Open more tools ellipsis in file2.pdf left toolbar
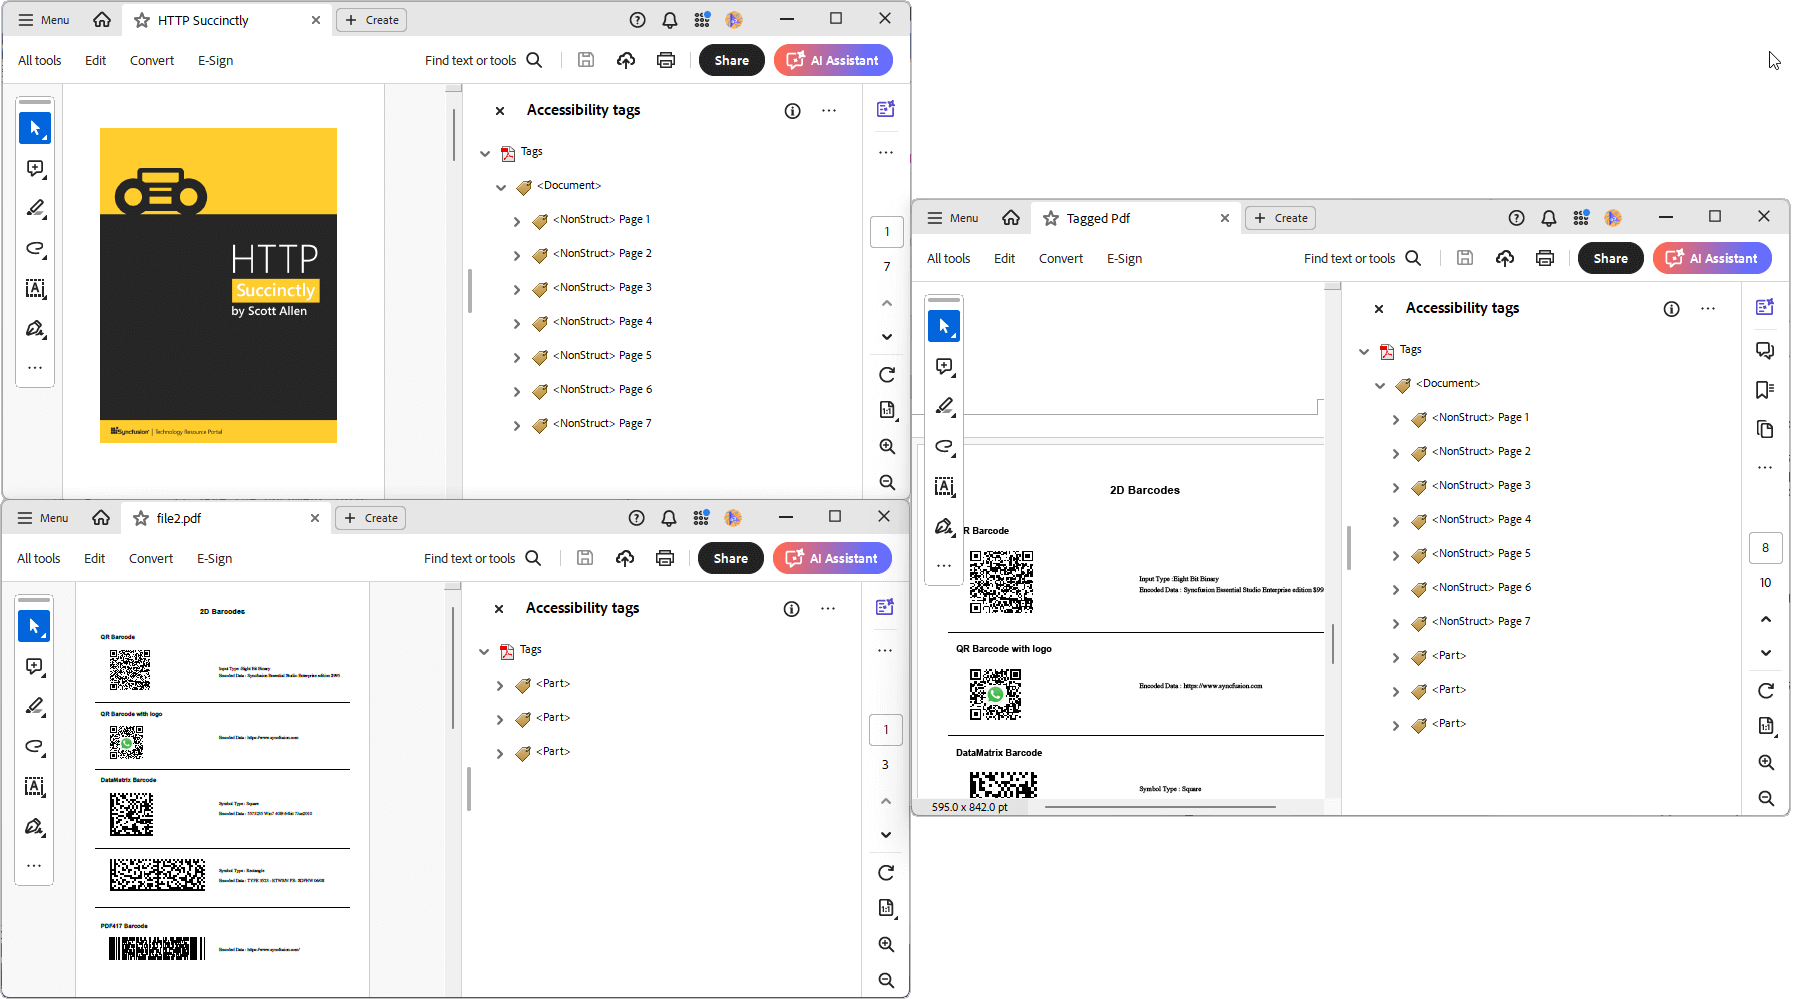Viewport: 1801px width, 999px height. (34, 866)
